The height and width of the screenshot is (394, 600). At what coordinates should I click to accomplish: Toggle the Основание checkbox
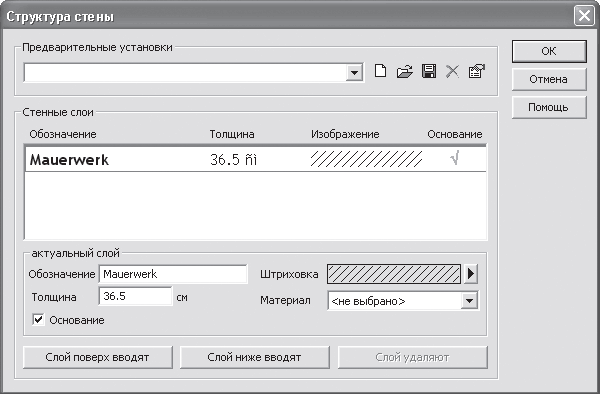point(38,320)
